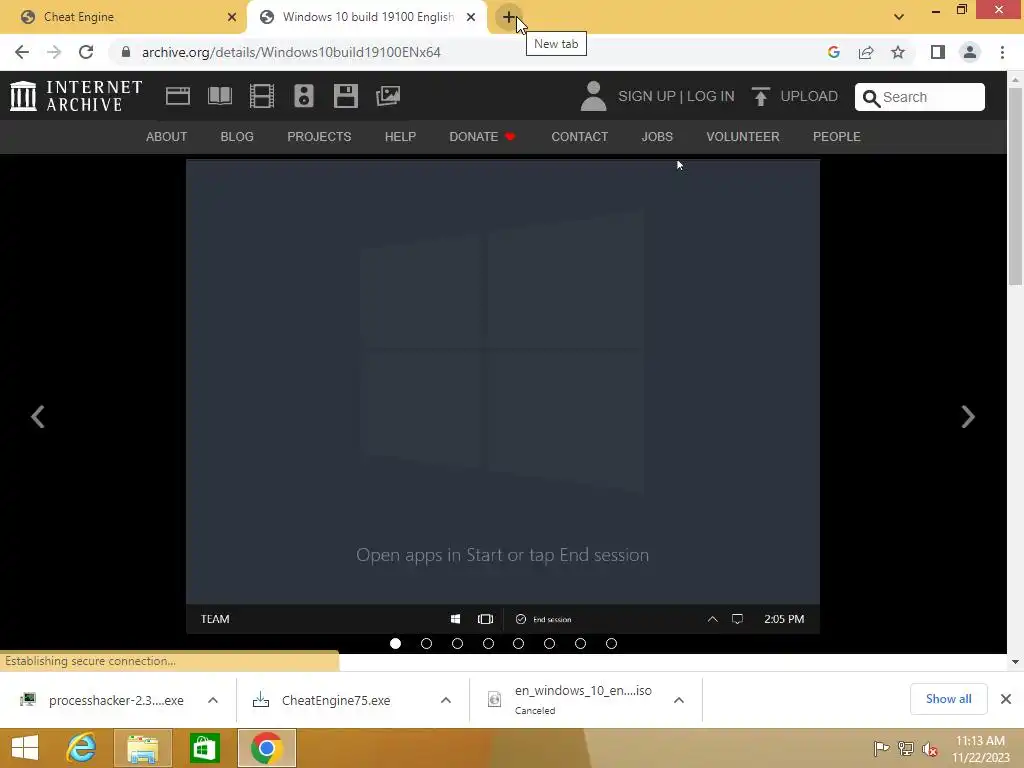This screenshot has height=768, width=1024.
Task: Open the DONATE menu item
Action: pyautogui.click(x=482, y=136)
